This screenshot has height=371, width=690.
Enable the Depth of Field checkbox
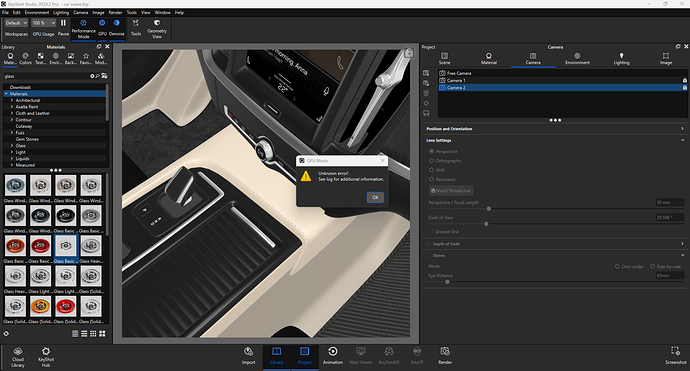click(429, 244)
